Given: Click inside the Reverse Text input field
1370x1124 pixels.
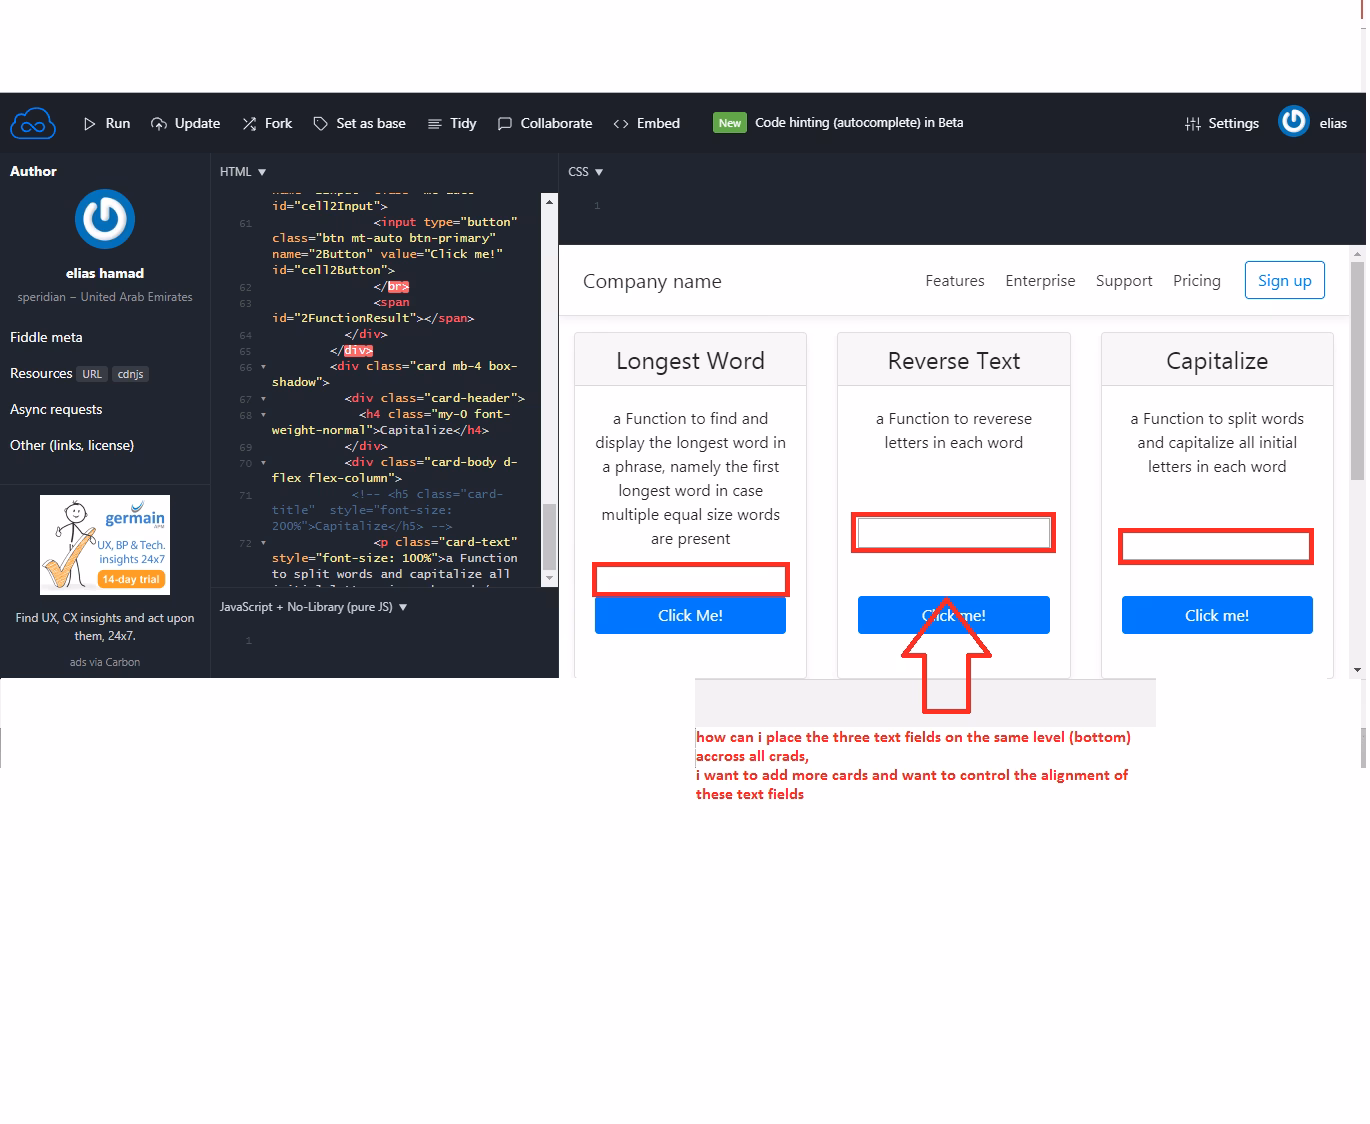Looking at the screenshot, I should point(952,532).
